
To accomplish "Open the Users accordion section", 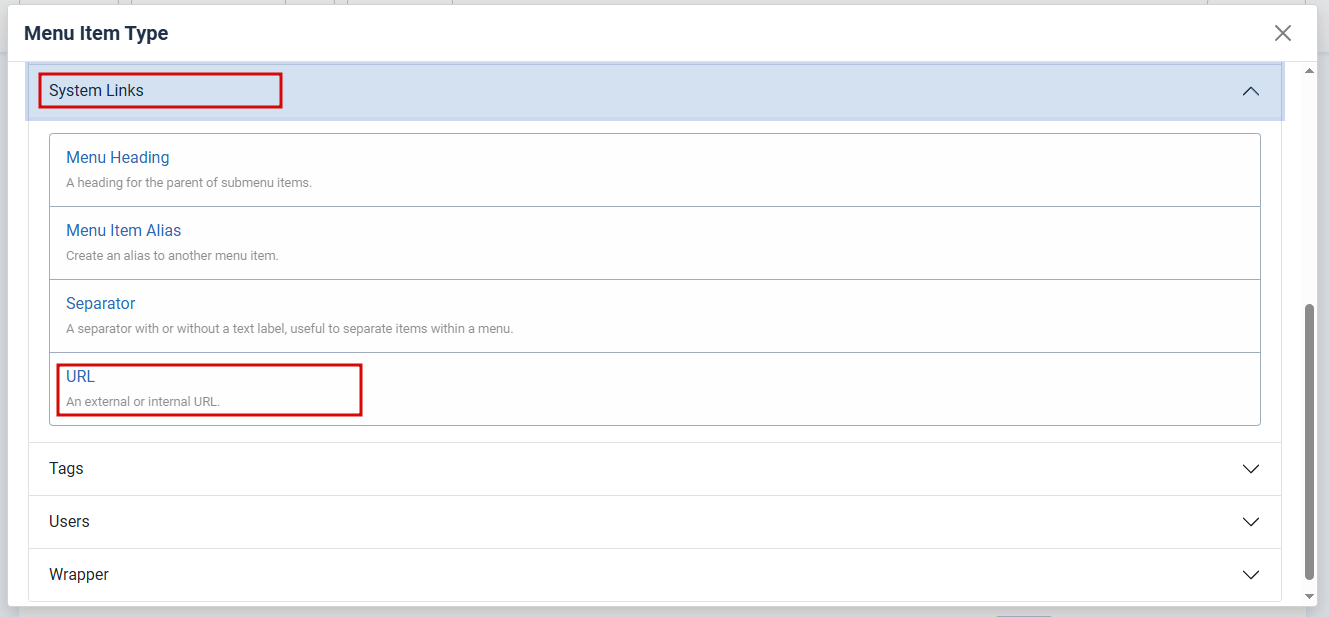I will pyautogui.click(x=654, y=522).
